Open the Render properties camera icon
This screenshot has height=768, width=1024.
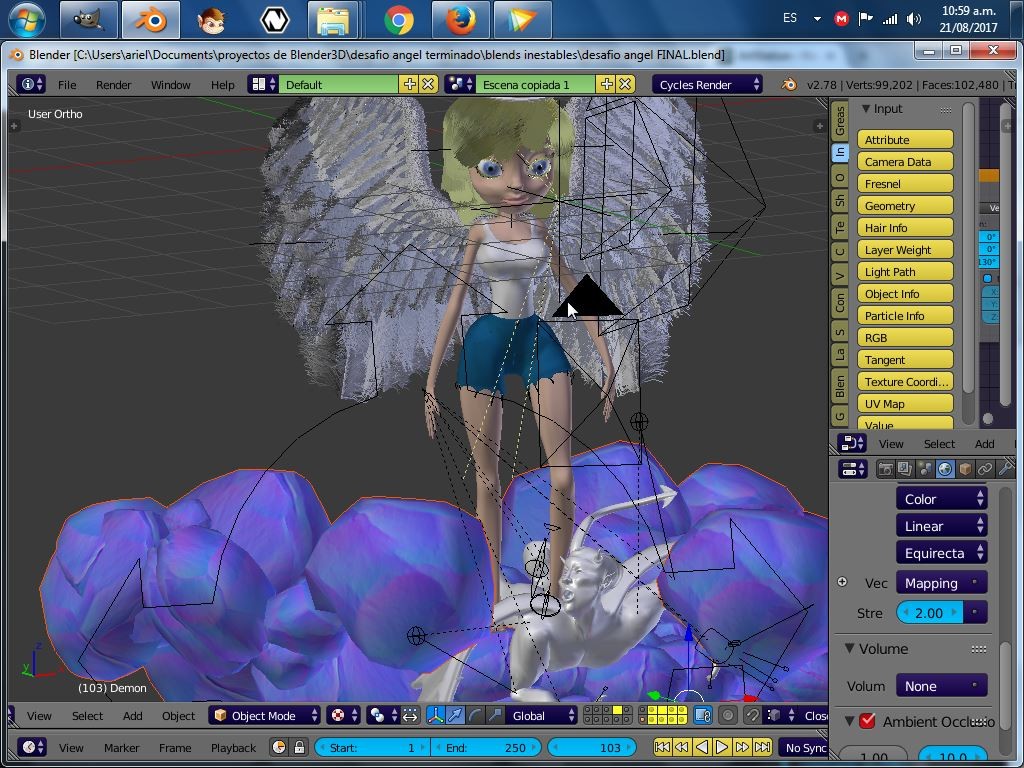(x=885, y=467)
